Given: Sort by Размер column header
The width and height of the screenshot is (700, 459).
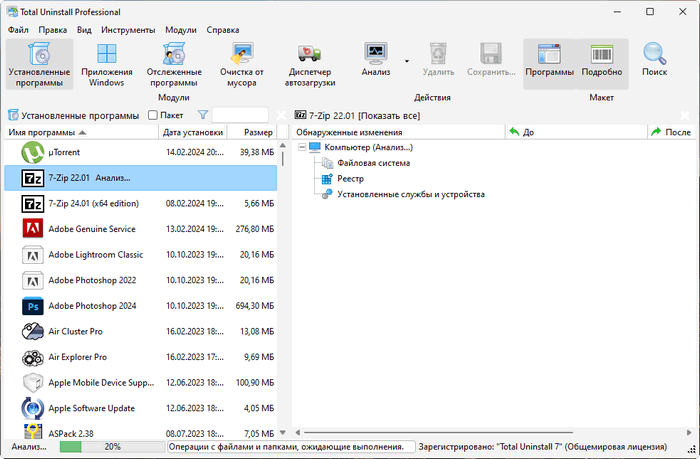Looking at the screenshot, I should tap(252, 132).
